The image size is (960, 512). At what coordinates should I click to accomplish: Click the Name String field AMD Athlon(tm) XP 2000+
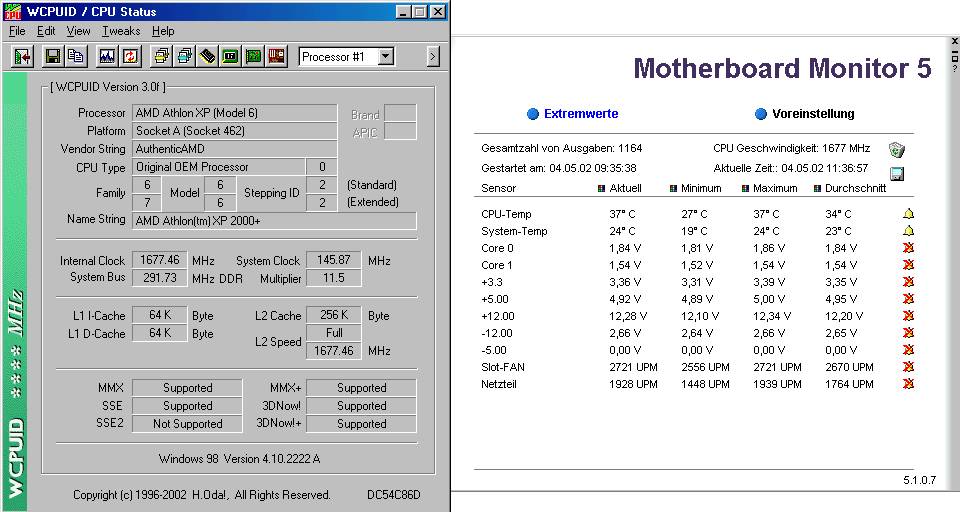(274, 220)
